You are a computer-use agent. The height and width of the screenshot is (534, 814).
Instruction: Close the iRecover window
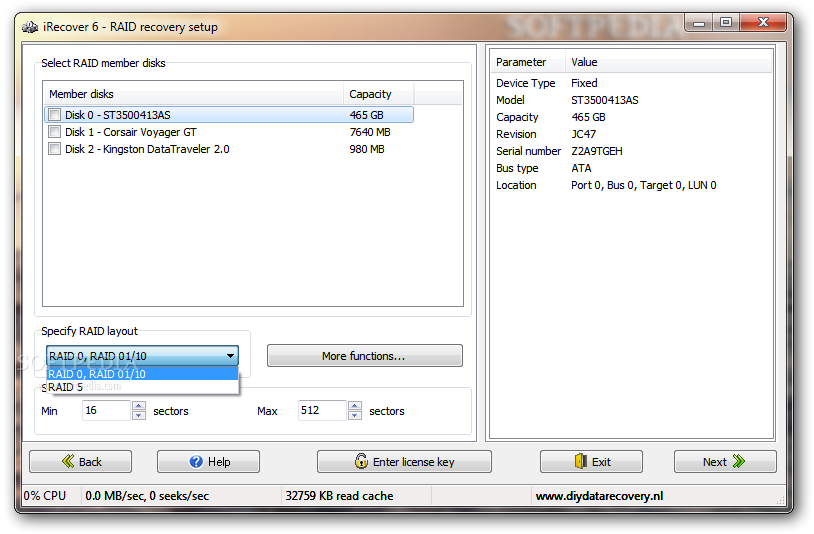click(763, 23)
